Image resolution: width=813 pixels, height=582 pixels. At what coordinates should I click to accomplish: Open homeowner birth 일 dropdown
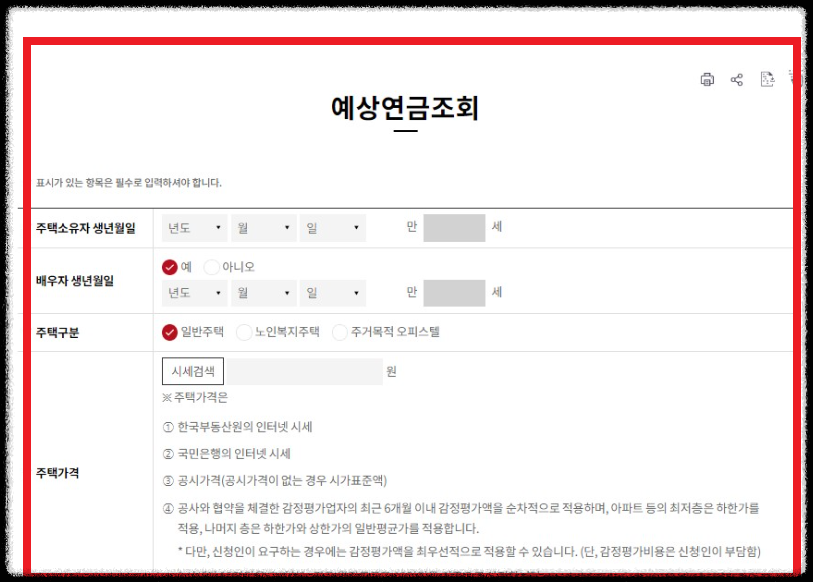point(333,228)
